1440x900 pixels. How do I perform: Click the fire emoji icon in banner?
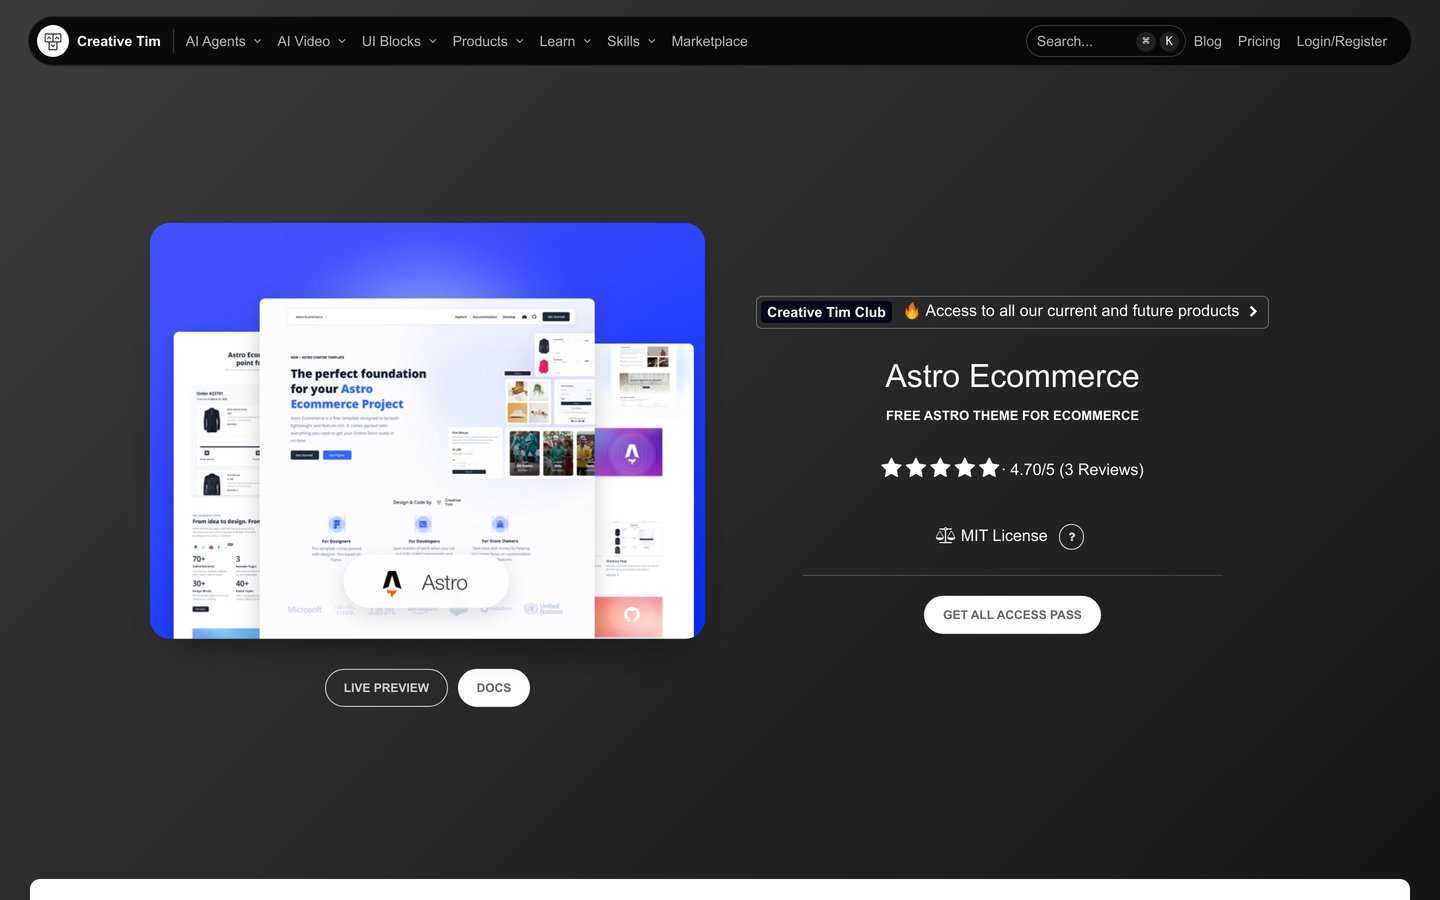click(912, 311)
